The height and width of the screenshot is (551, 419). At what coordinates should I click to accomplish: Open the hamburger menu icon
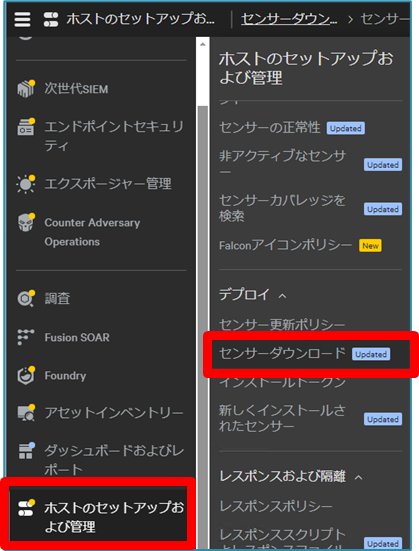(22, 19)
